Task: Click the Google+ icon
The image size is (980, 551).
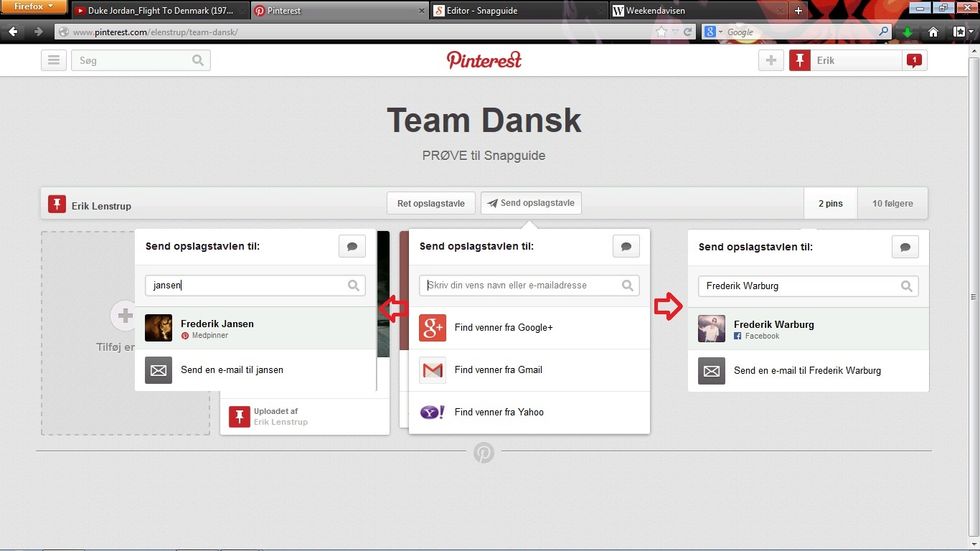Action: pyautogui.click(x=432, y=328)
